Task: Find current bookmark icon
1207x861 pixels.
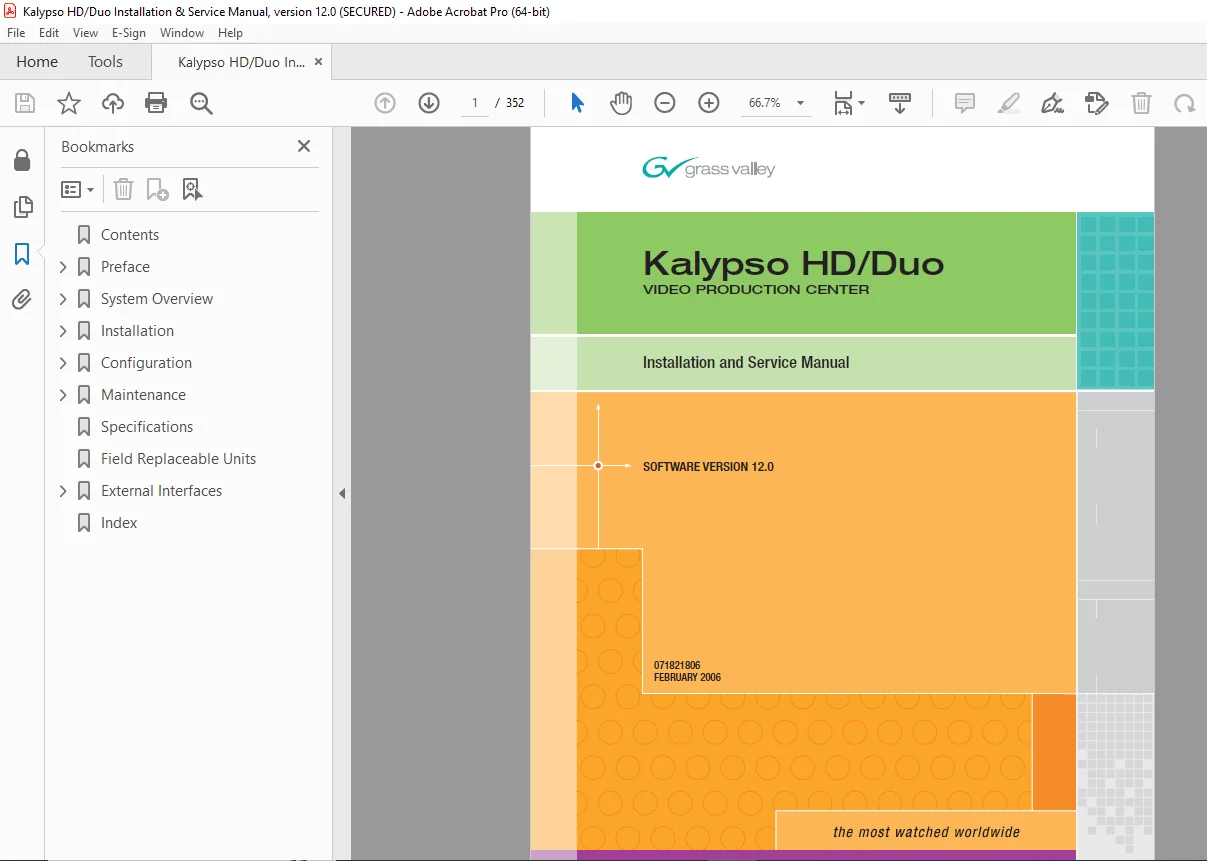Action: coord(193,189)
